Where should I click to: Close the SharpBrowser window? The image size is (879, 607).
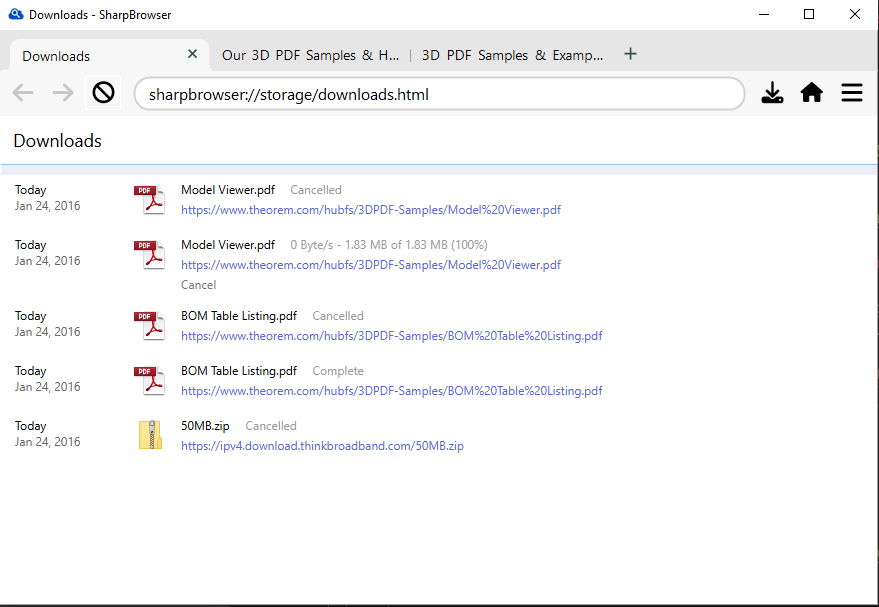(854, 14)
